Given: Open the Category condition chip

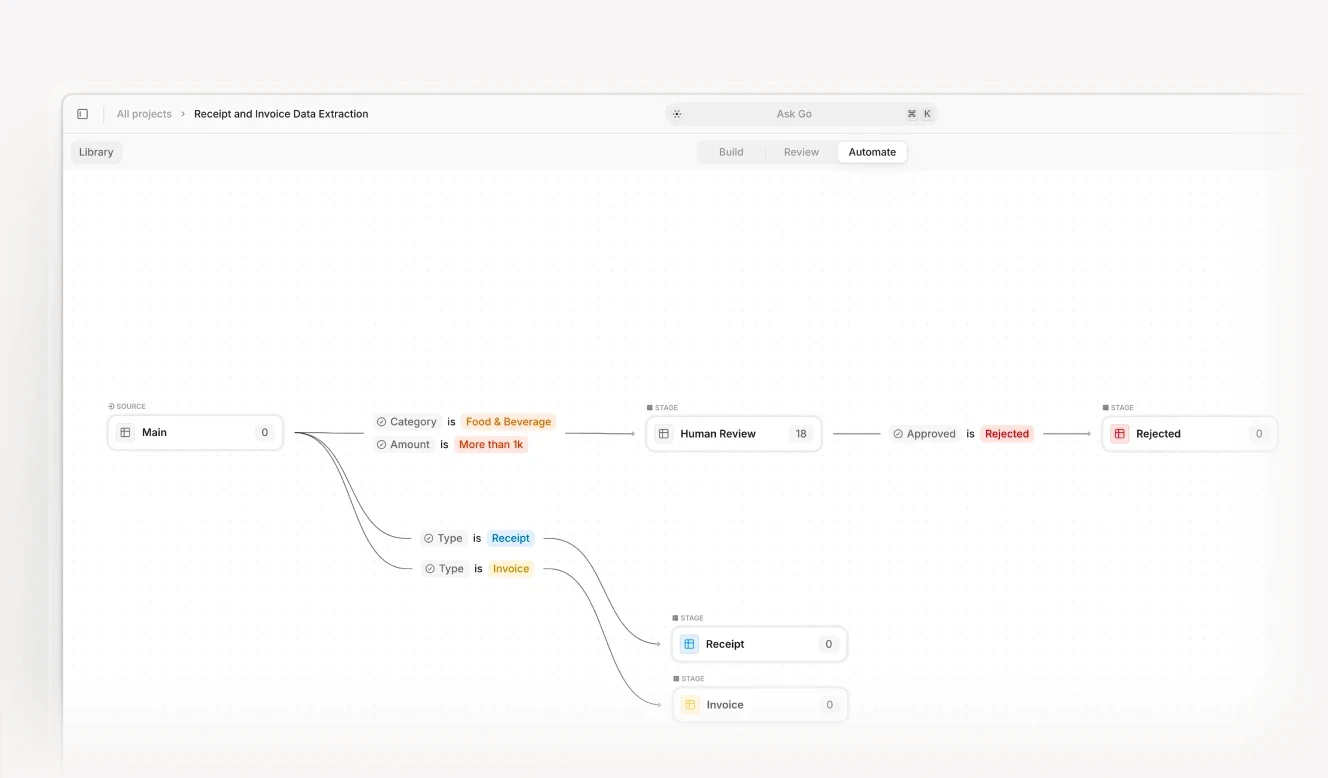Looking at the screenshot, I should point(407,422).
